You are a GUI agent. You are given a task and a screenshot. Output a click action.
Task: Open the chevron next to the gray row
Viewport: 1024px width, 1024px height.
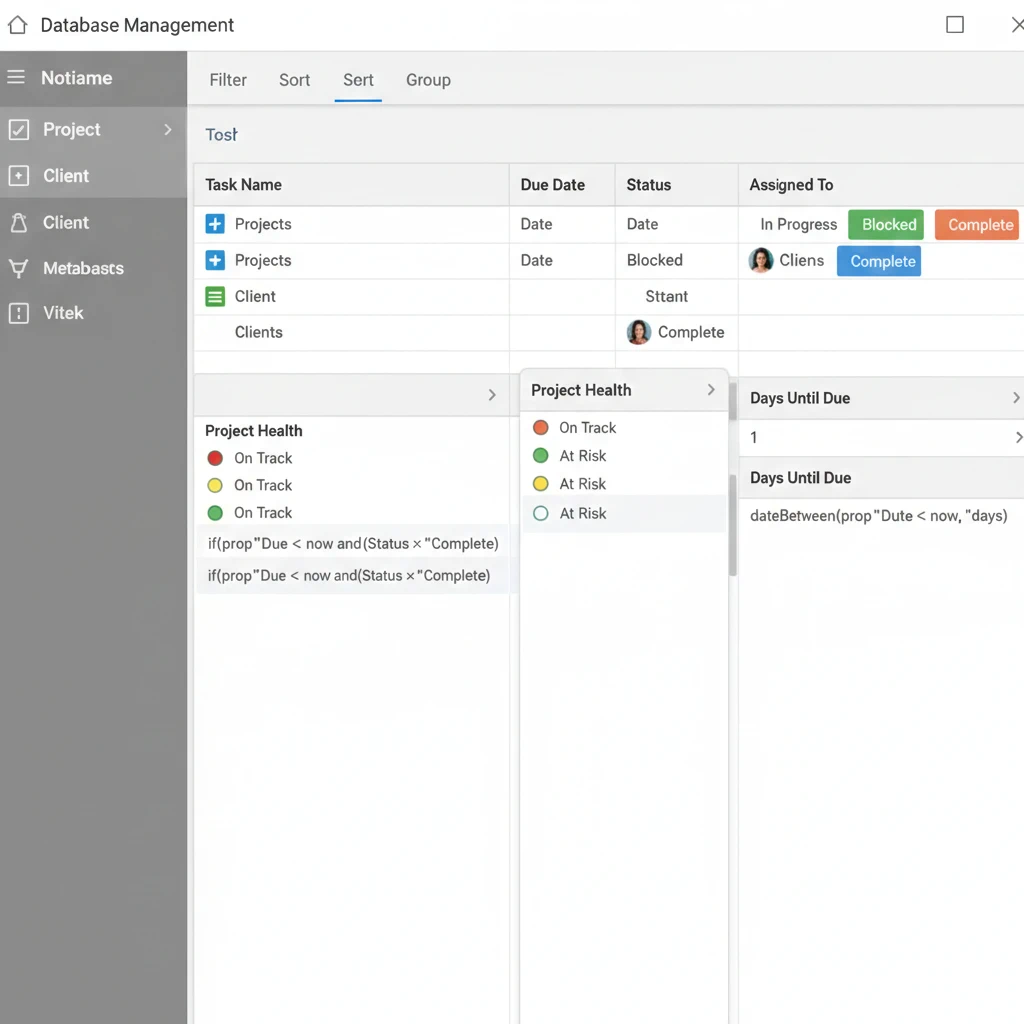click(491, 395)
